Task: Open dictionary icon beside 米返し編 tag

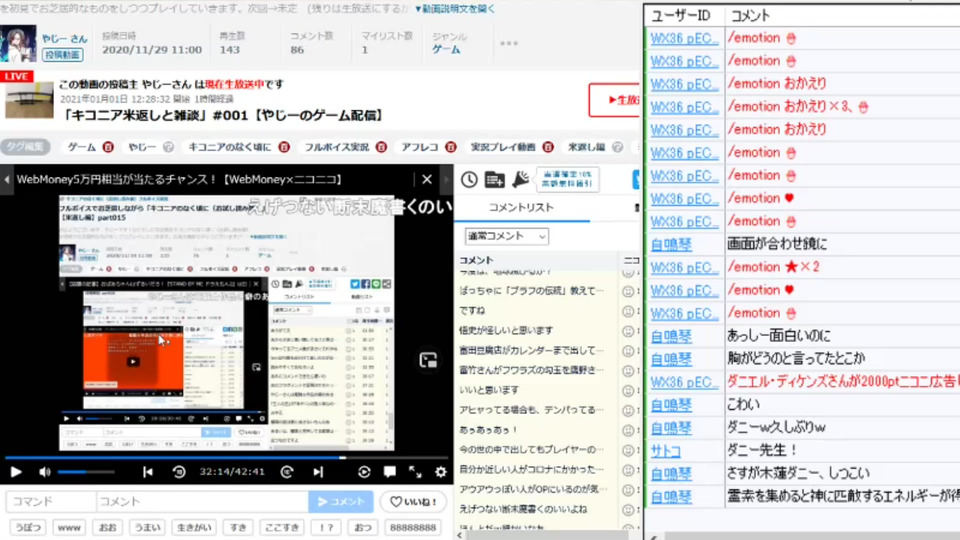Action: click(x=618, y=147)
